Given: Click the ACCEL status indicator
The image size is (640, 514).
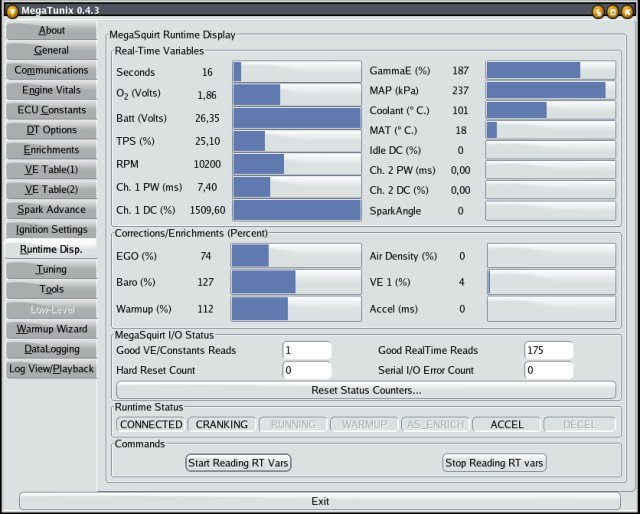Looking at the screenshot, I should pyautogui.click(x=507, y=425).
